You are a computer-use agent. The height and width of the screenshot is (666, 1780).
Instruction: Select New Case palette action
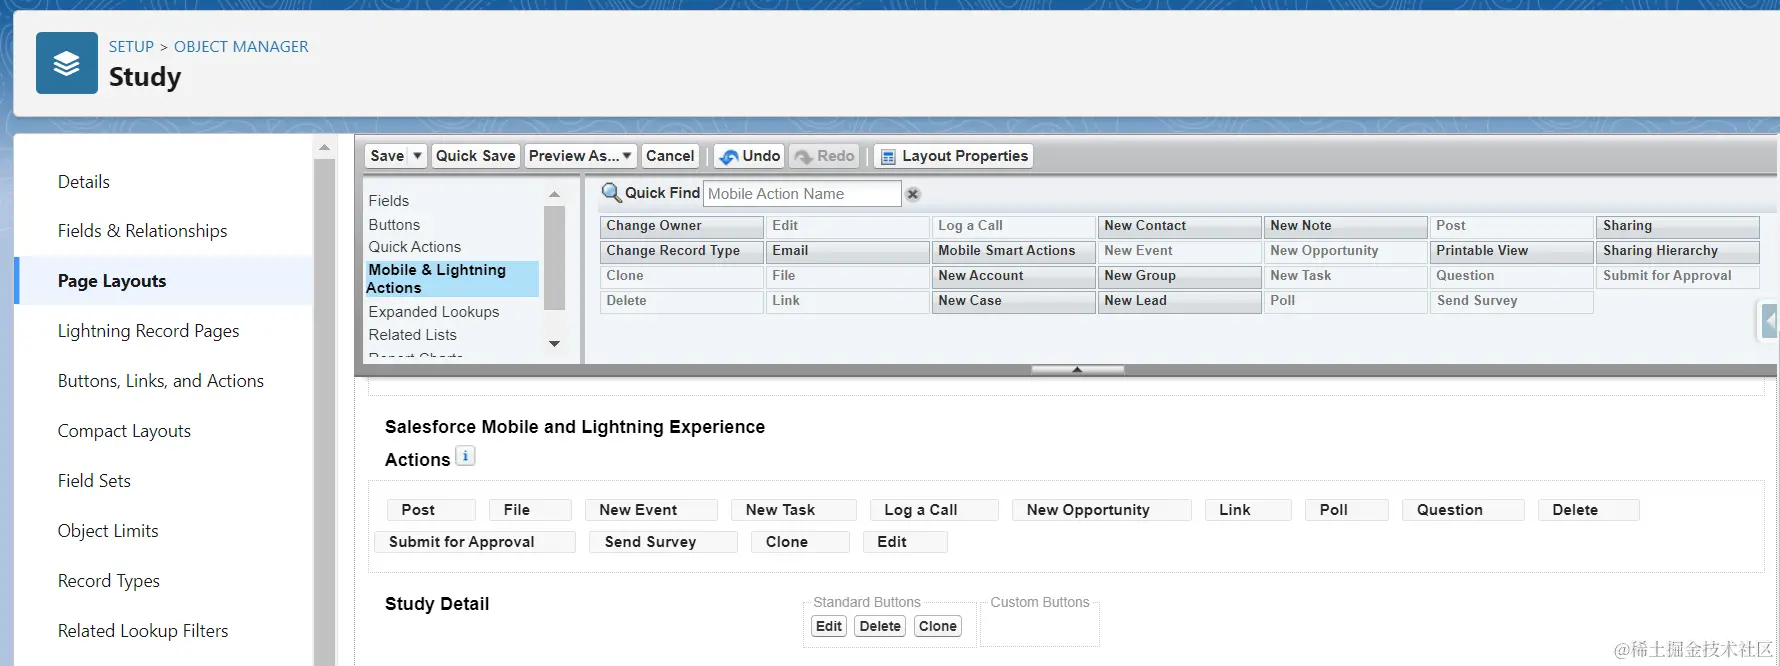point(1014,301)
